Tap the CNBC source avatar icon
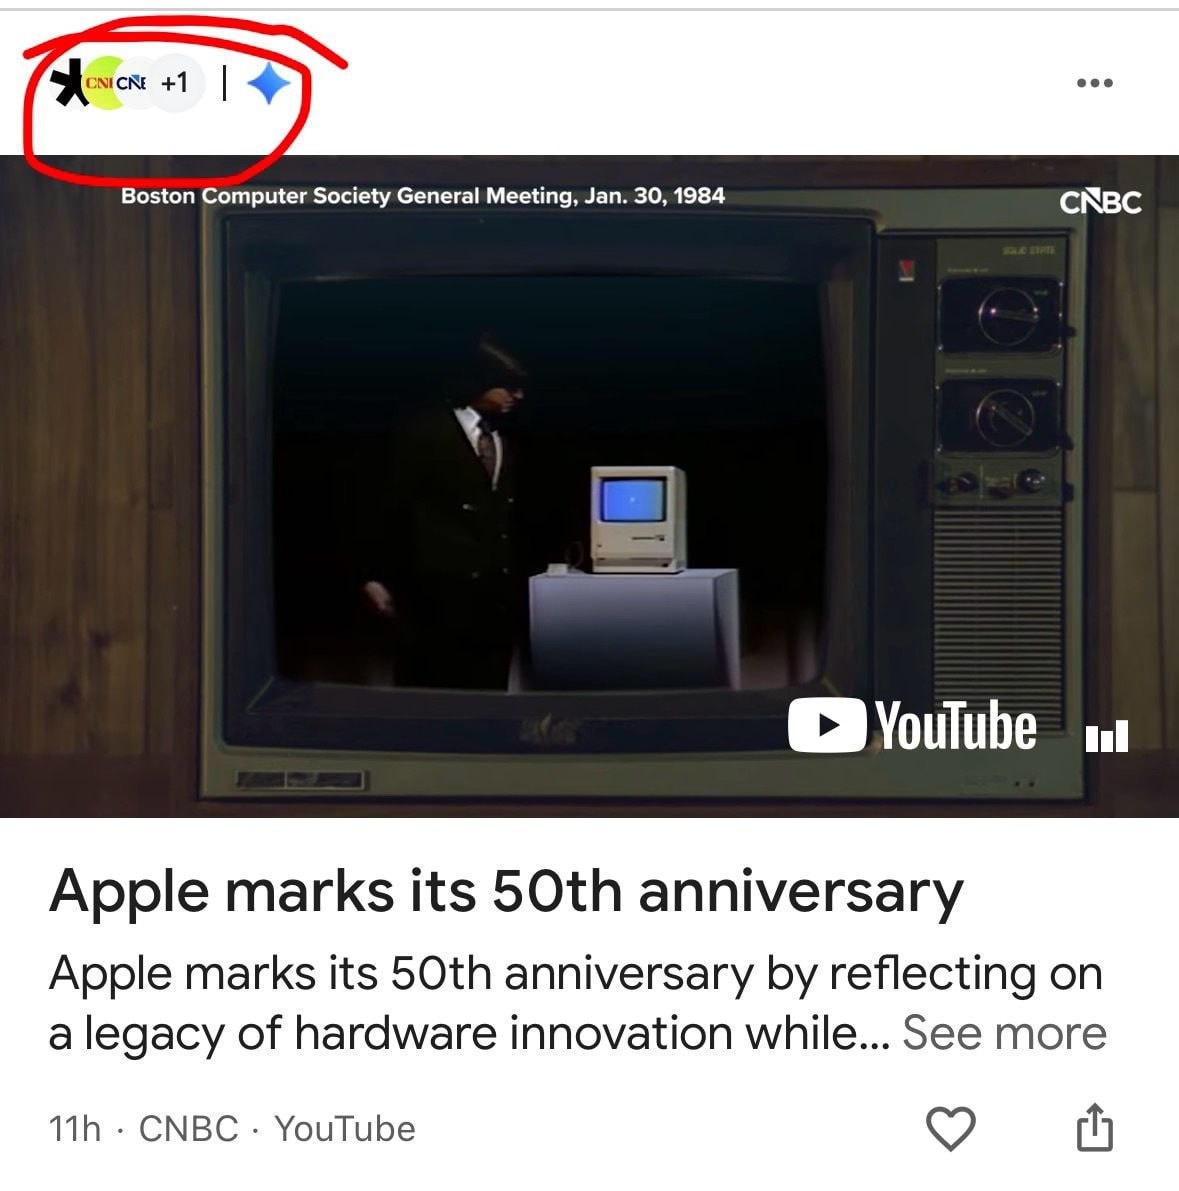This screenshot has width=1179, height=1191. tap(133, 82)
